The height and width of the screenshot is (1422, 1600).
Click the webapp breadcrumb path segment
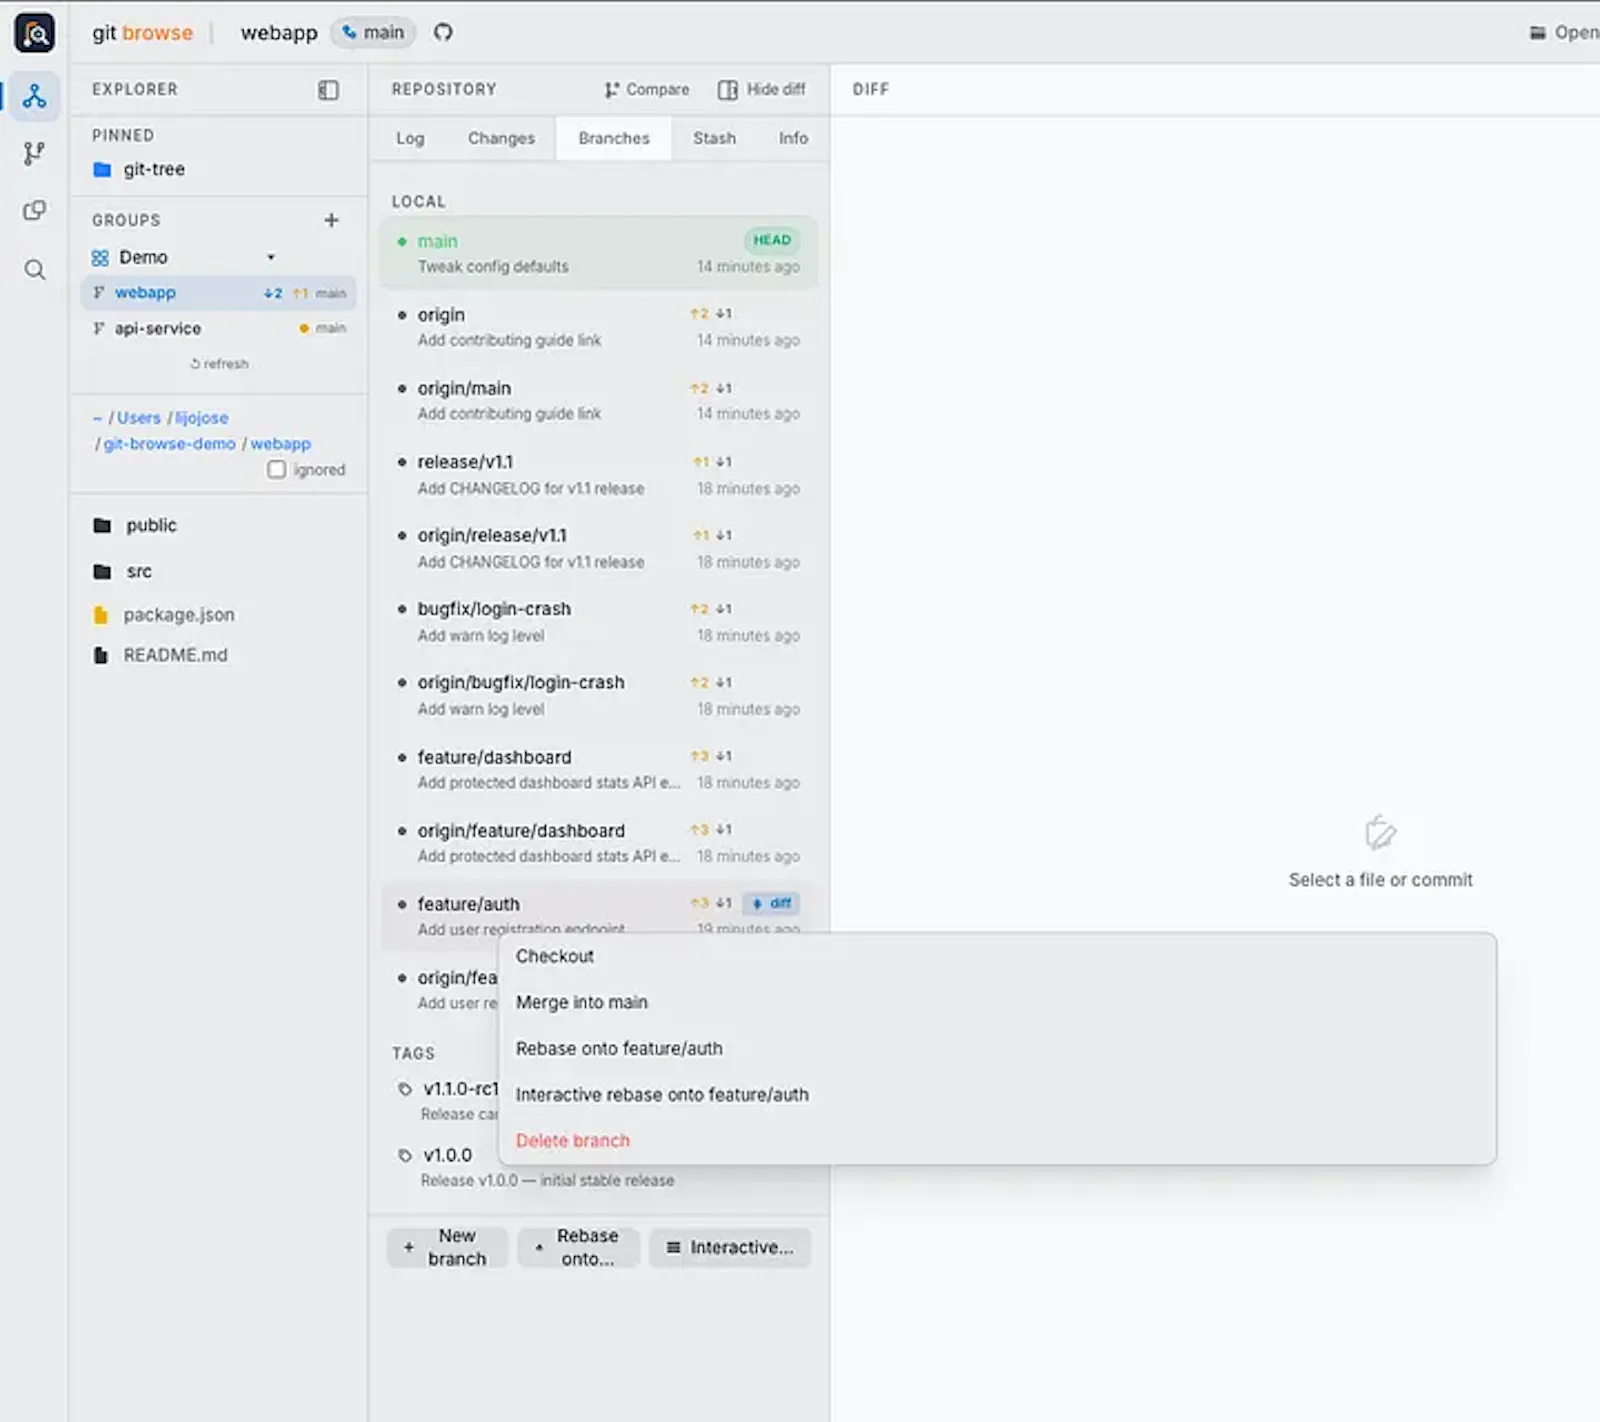click(x=280, y=444)
